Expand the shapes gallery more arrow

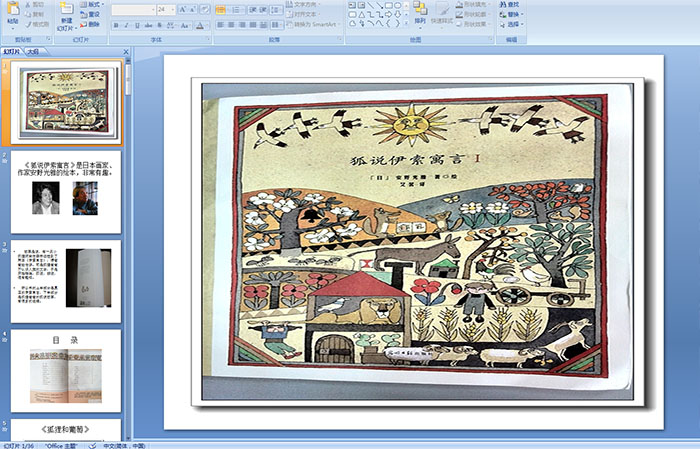[407, 24]
